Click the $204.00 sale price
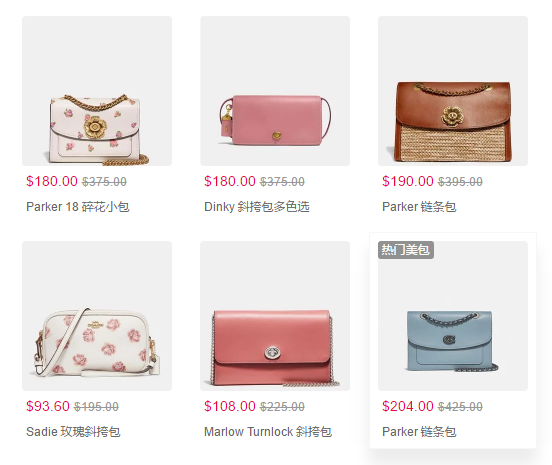This screenshot has height=465, width=552. (408, 406)
